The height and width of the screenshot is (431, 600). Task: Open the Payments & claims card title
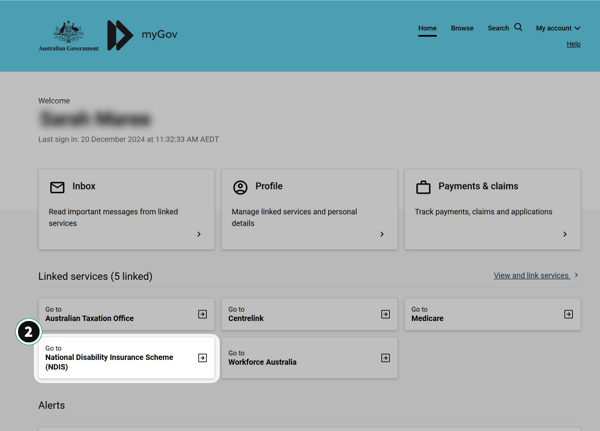click(478, 186)
